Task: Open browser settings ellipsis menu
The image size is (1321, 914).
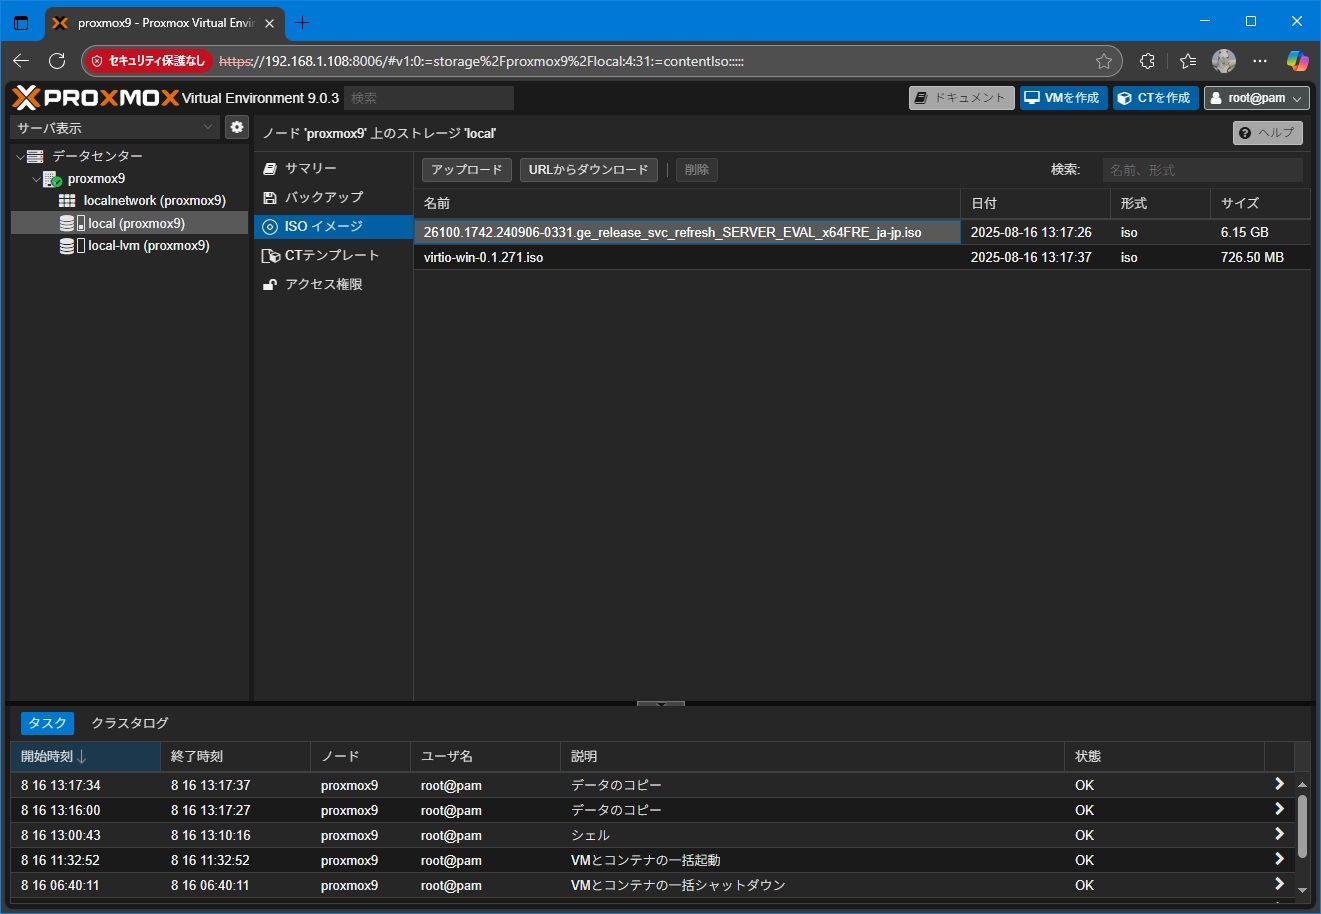Action: click(x=1260, y=61)
